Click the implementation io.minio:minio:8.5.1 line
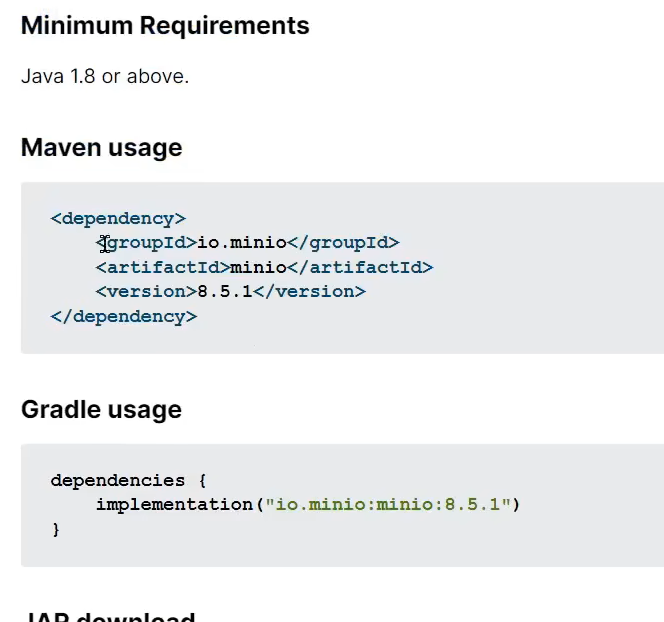 (x=308, y=505)
